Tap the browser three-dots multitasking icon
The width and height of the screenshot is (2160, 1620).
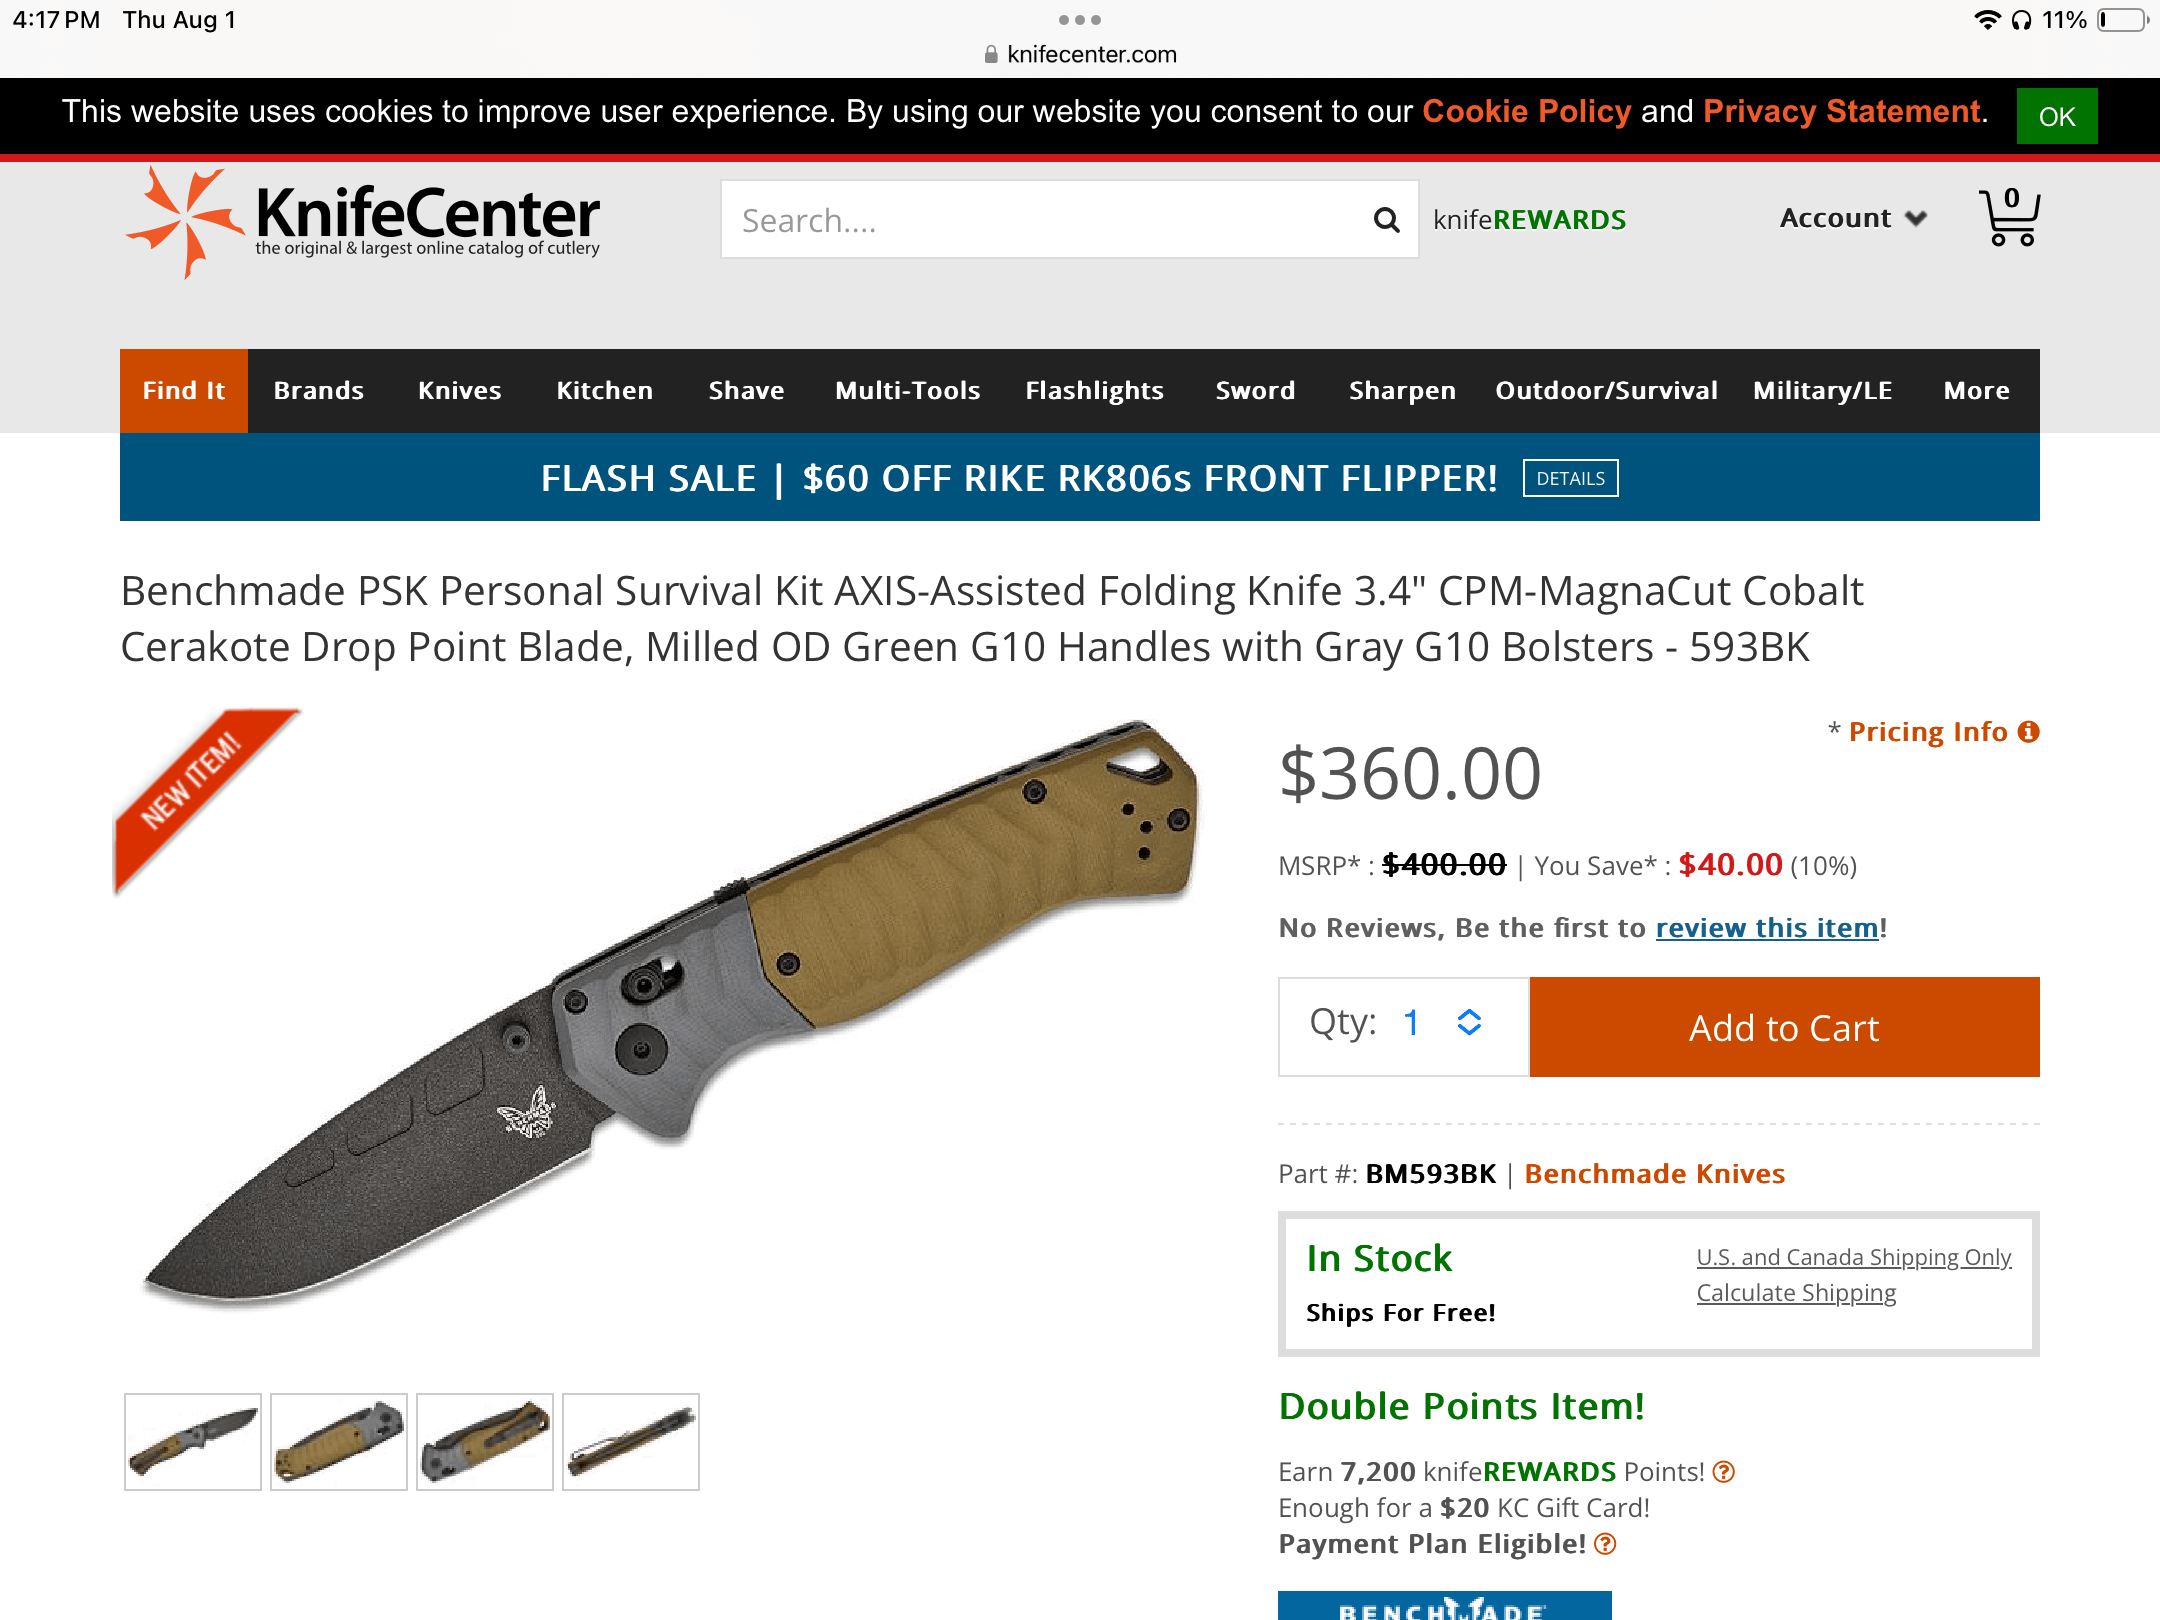tap(1080, 20)
